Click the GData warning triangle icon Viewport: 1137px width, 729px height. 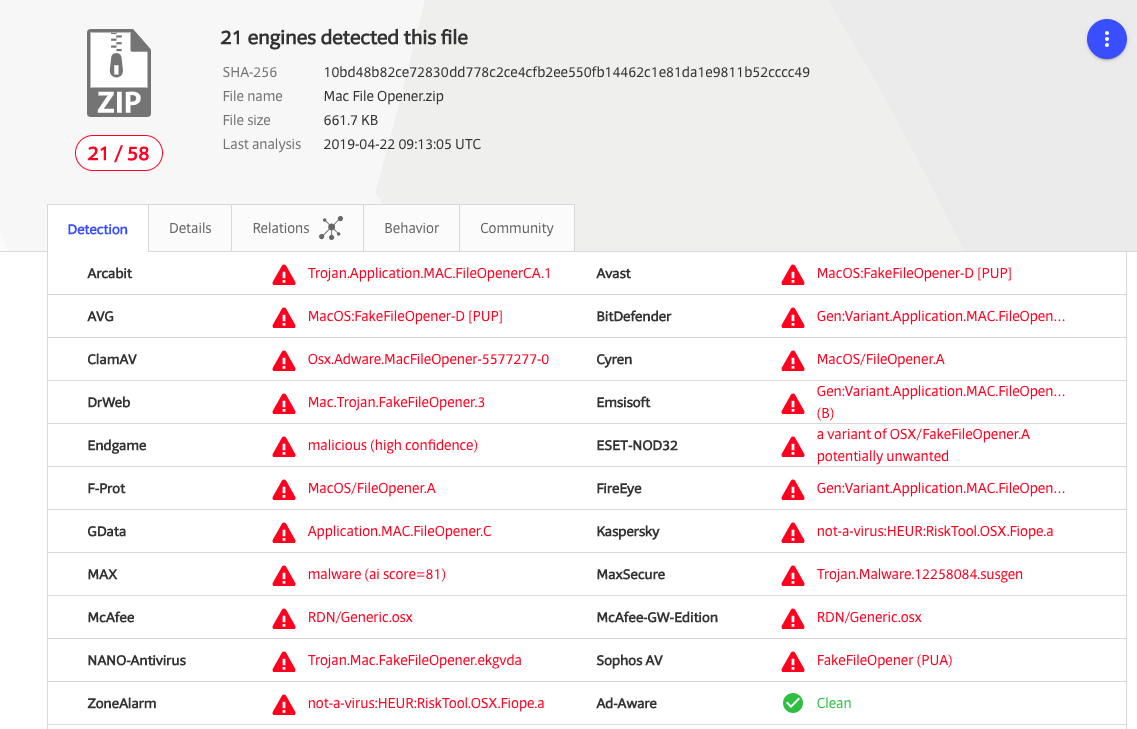(284, 533)
